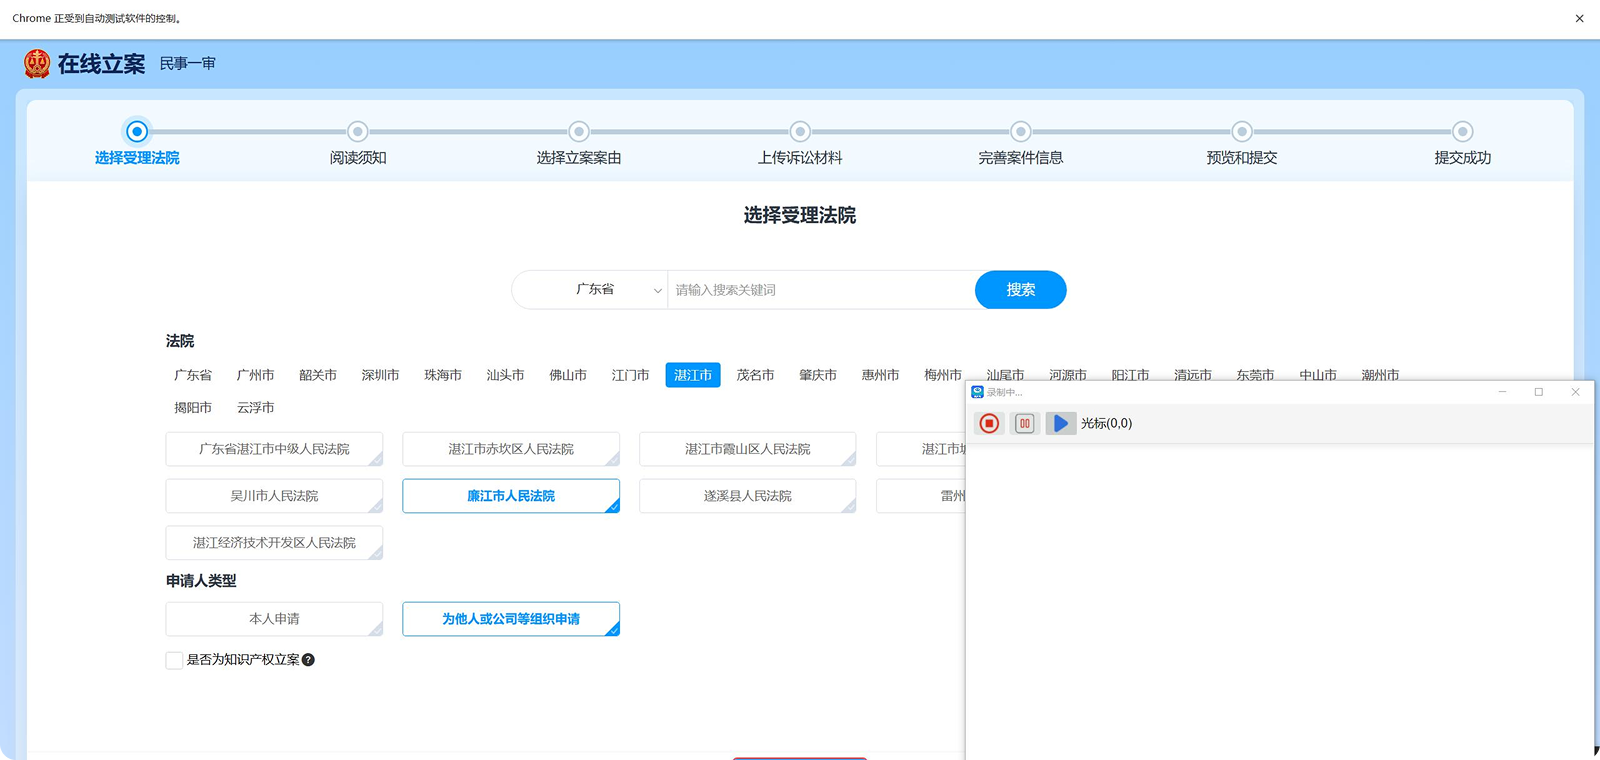Pause the recording in the recorder window
Image resolution: width=1600 pixels, height=760 pixels.
(1025, 423)
